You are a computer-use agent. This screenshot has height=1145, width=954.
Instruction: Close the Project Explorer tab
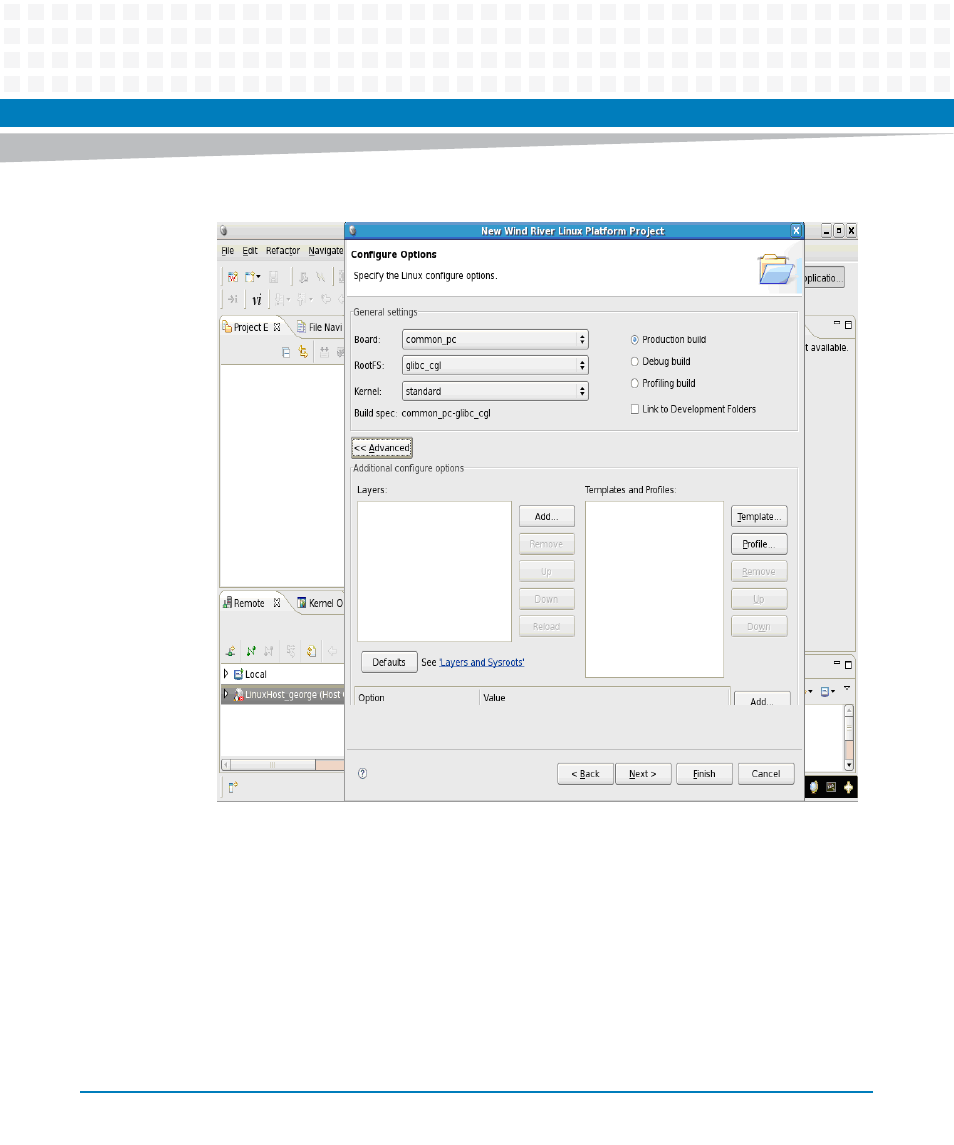[277, 327]
